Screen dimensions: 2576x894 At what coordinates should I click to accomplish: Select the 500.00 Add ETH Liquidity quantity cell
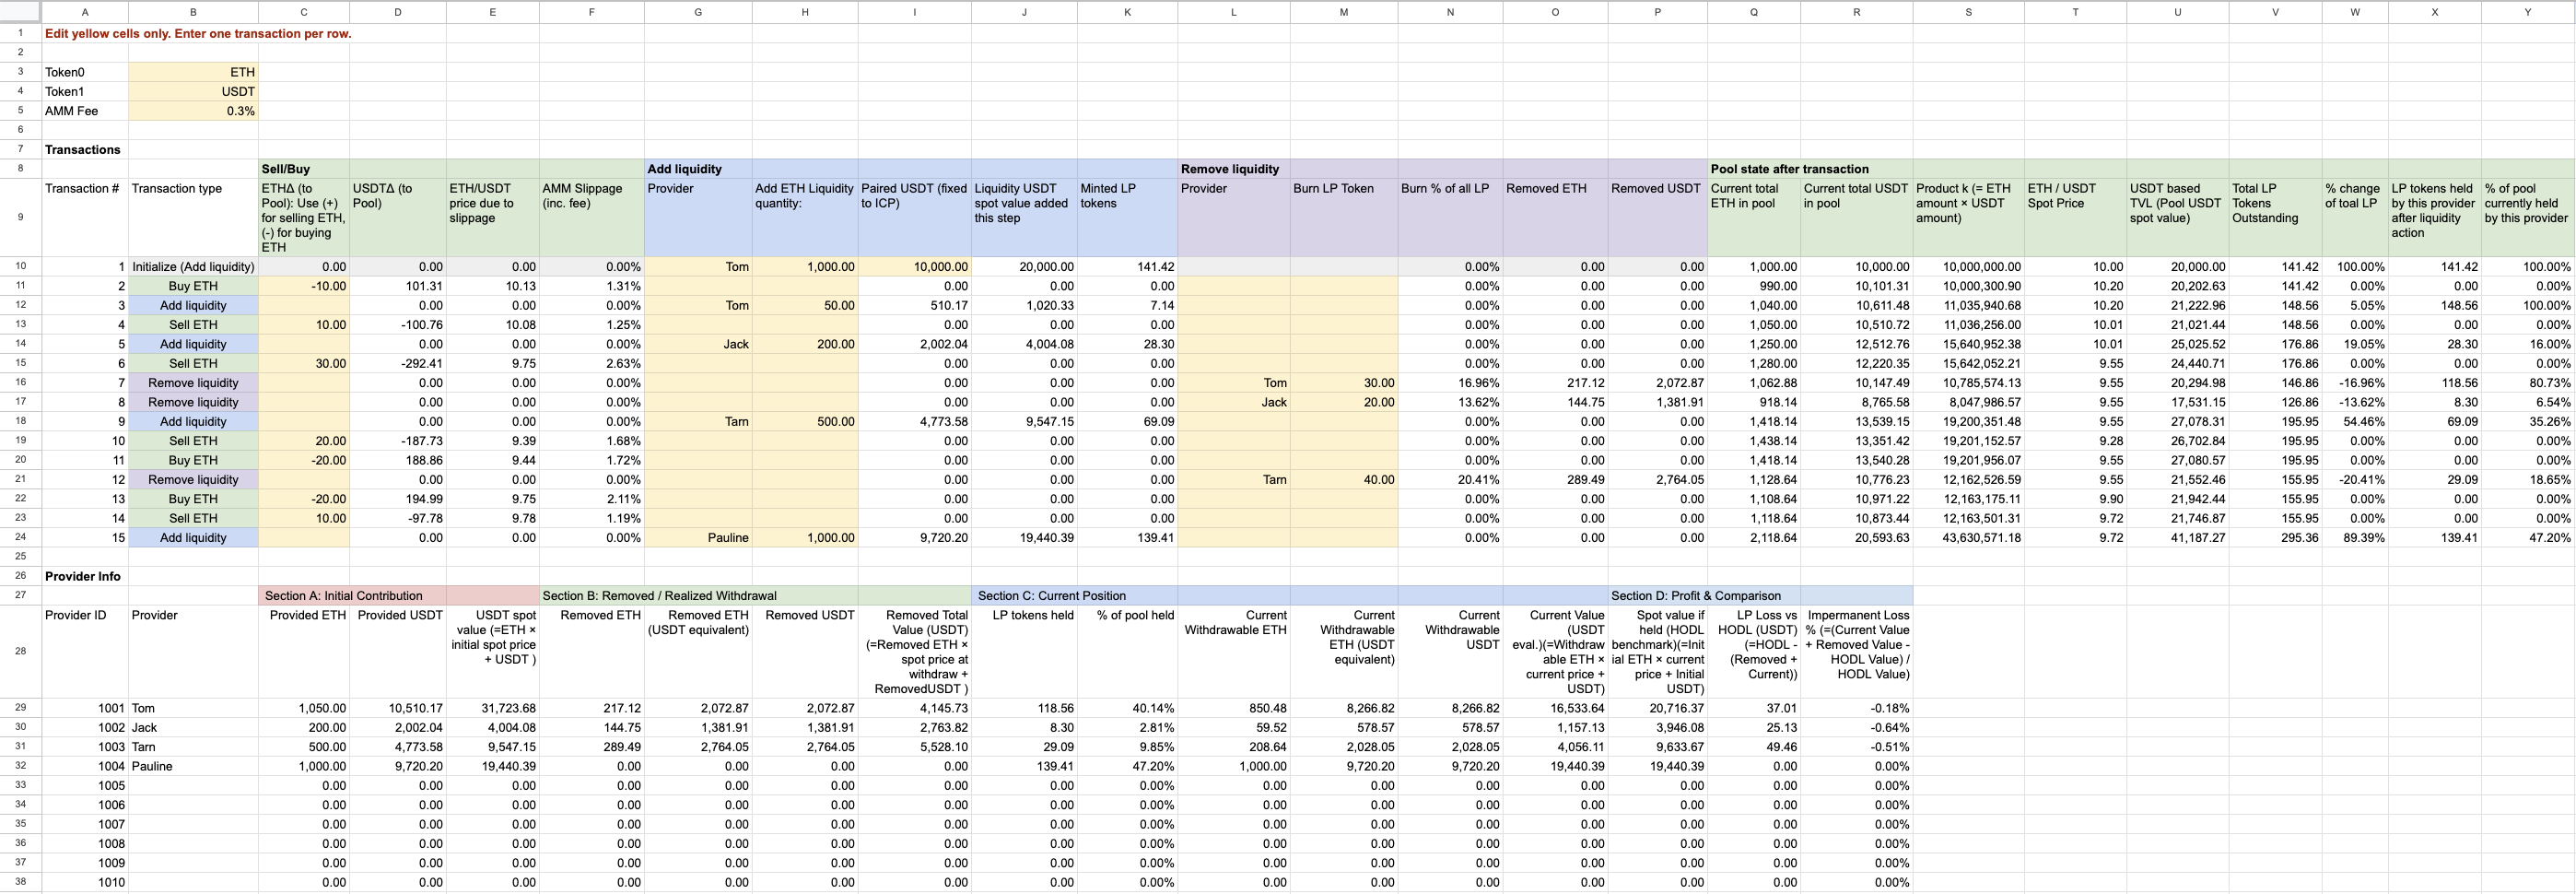click(x=805, y=421)
